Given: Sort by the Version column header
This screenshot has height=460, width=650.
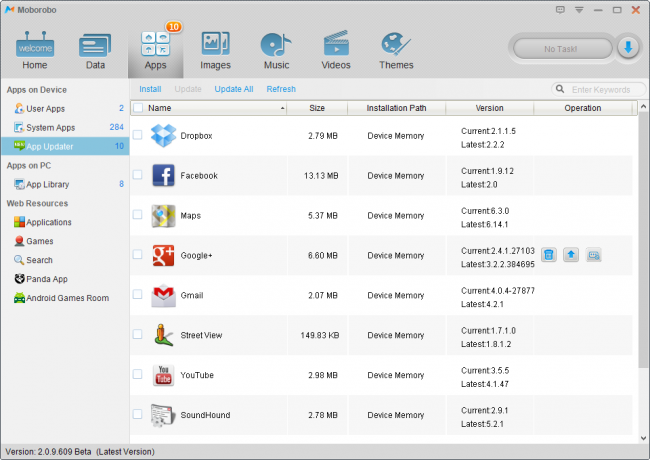Looking at the screenshot, I should point(490,108).
